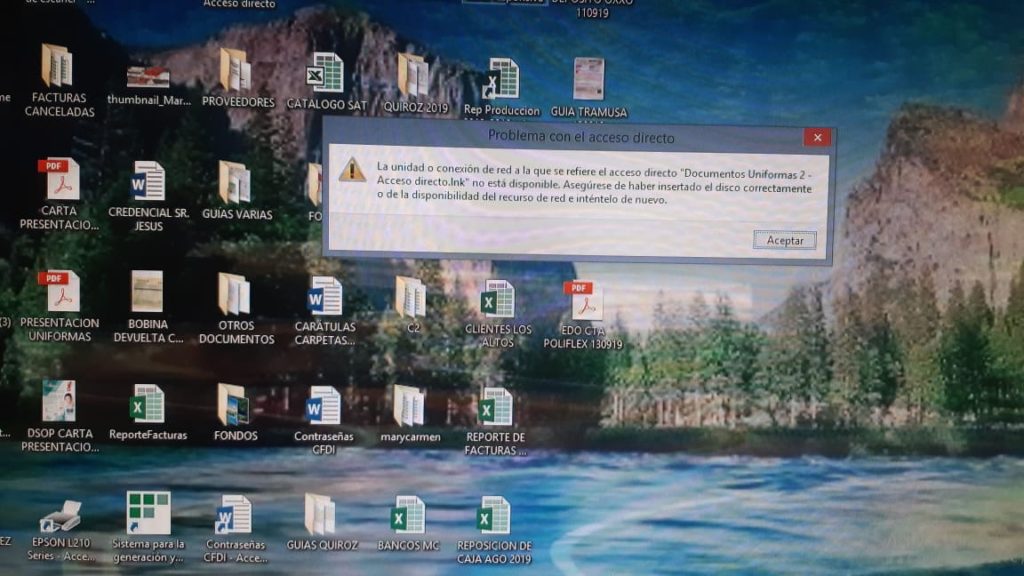Click the PRESENTACION UNIFORMAS PDF icon
Image resolution: width=1024 pixels, height=576 pixels.
pos(58,292)
